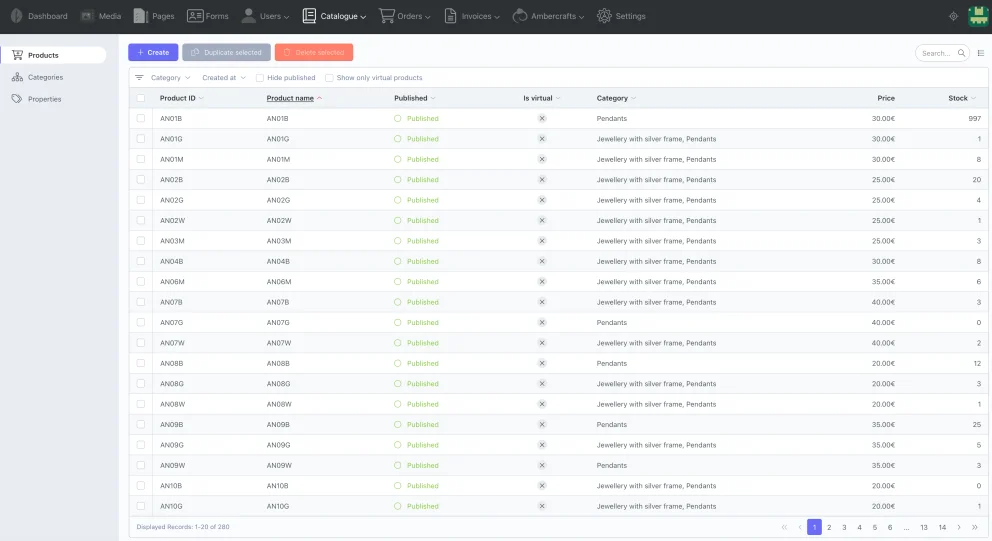Select the checkbox for product AN10G

pos(140,506)
